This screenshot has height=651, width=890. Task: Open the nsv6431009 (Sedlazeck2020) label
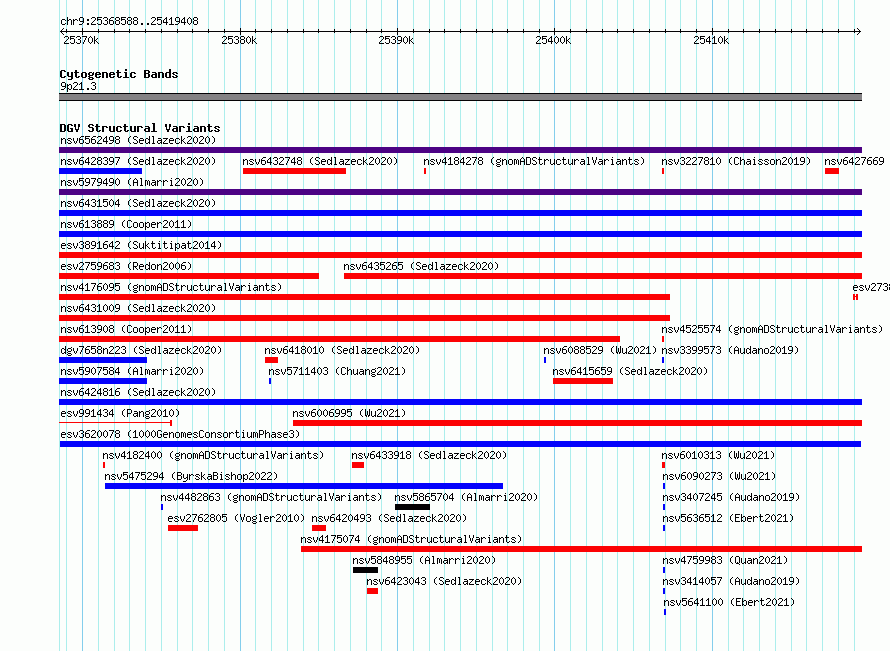[x=138, y=308]
